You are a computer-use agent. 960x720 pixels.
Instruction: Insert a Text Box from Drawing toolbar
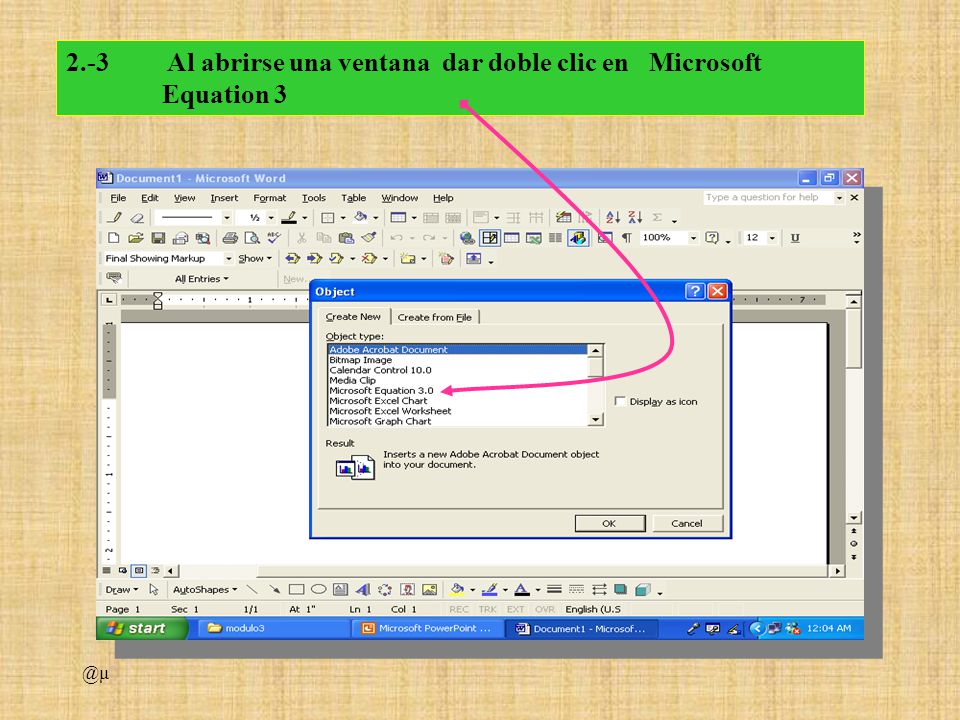(340, 590)
